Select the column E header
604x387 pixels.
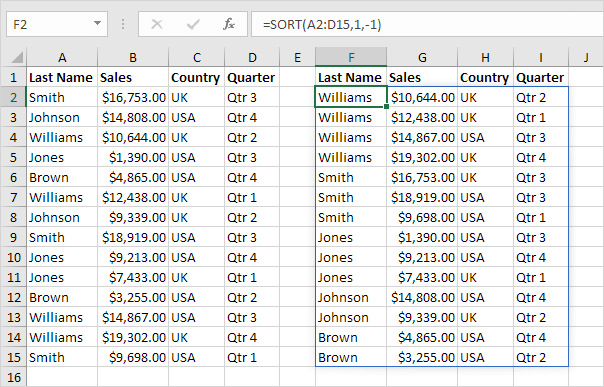tap(297, 57)
